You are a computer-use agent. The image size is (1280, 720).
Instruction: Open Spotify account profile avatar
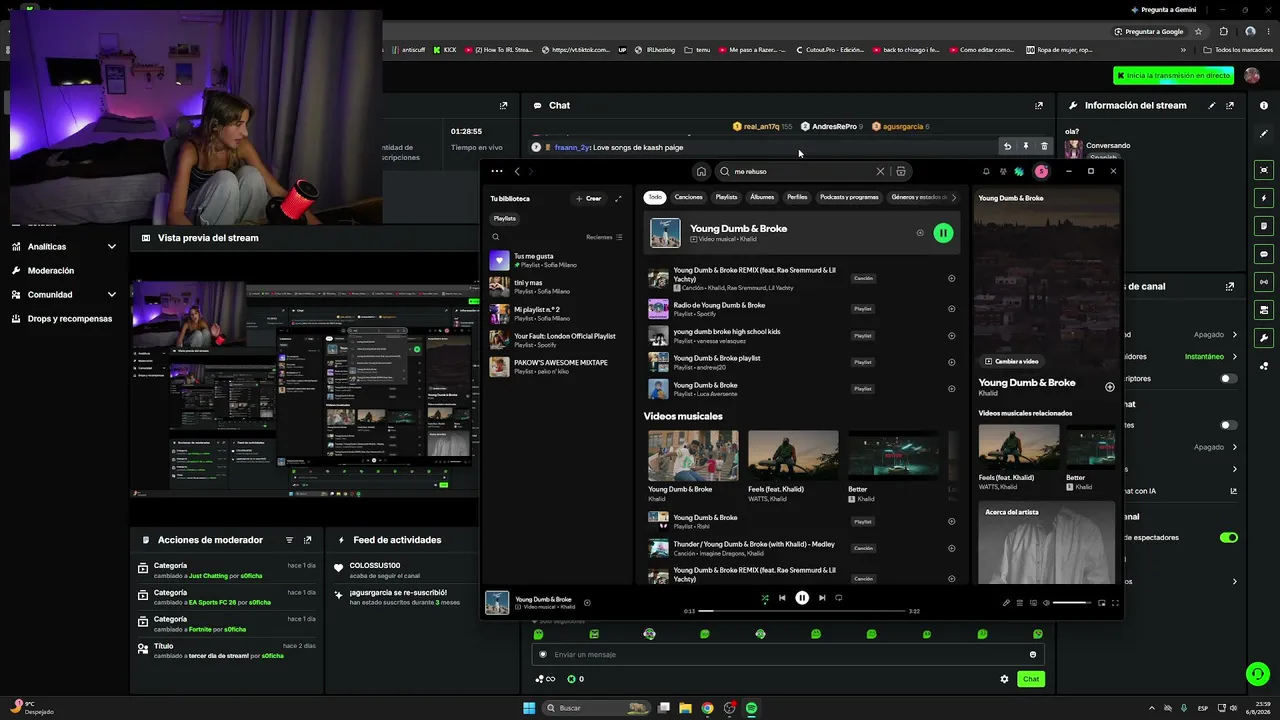click(1041, 171)
